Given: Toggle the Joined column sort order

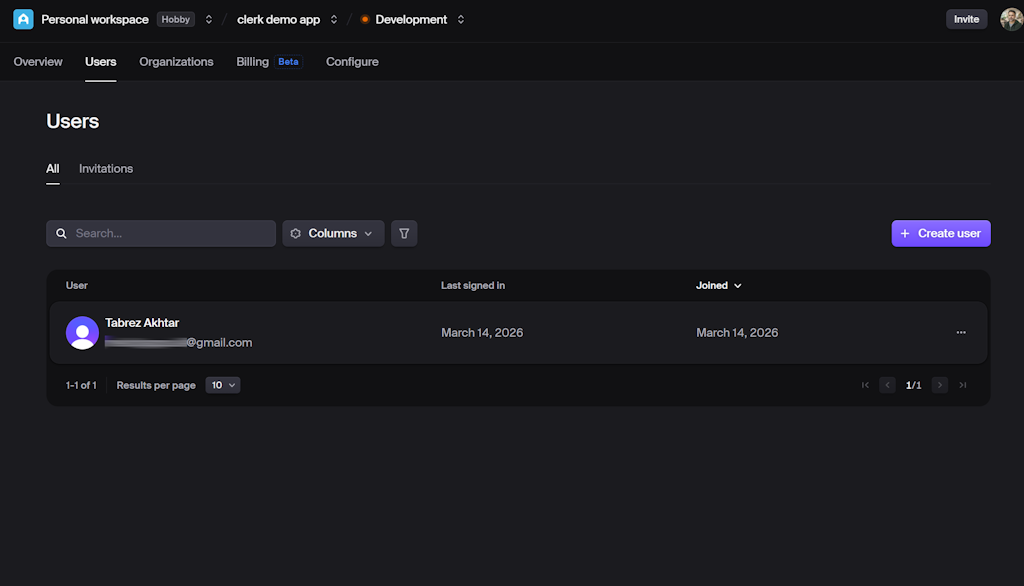Looking at the screenshot, I should 718,285.
